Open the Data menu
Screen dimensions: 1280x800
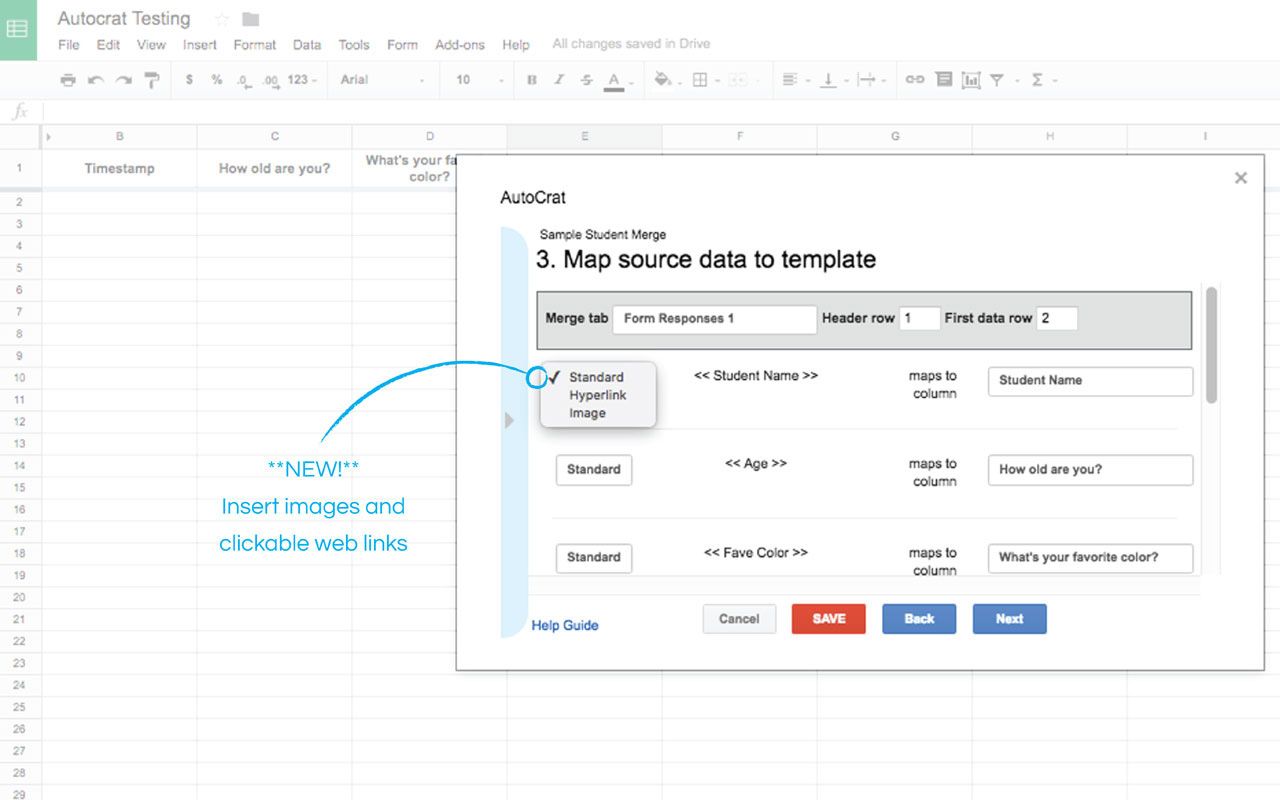(306, 44)
